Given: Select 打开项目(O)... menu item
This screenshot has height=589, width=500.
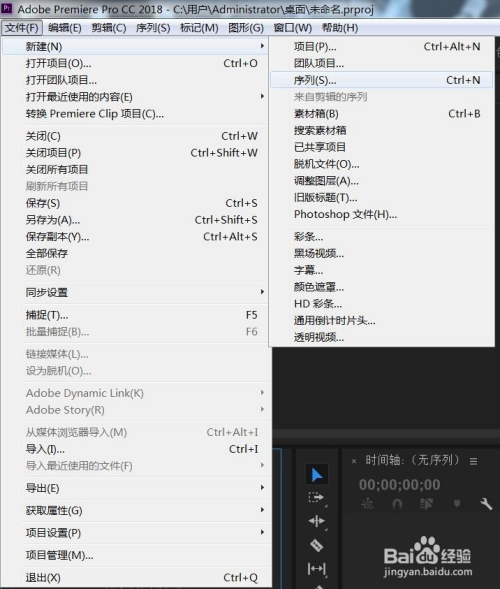Looking at the screenshot, I should point(135,63).
